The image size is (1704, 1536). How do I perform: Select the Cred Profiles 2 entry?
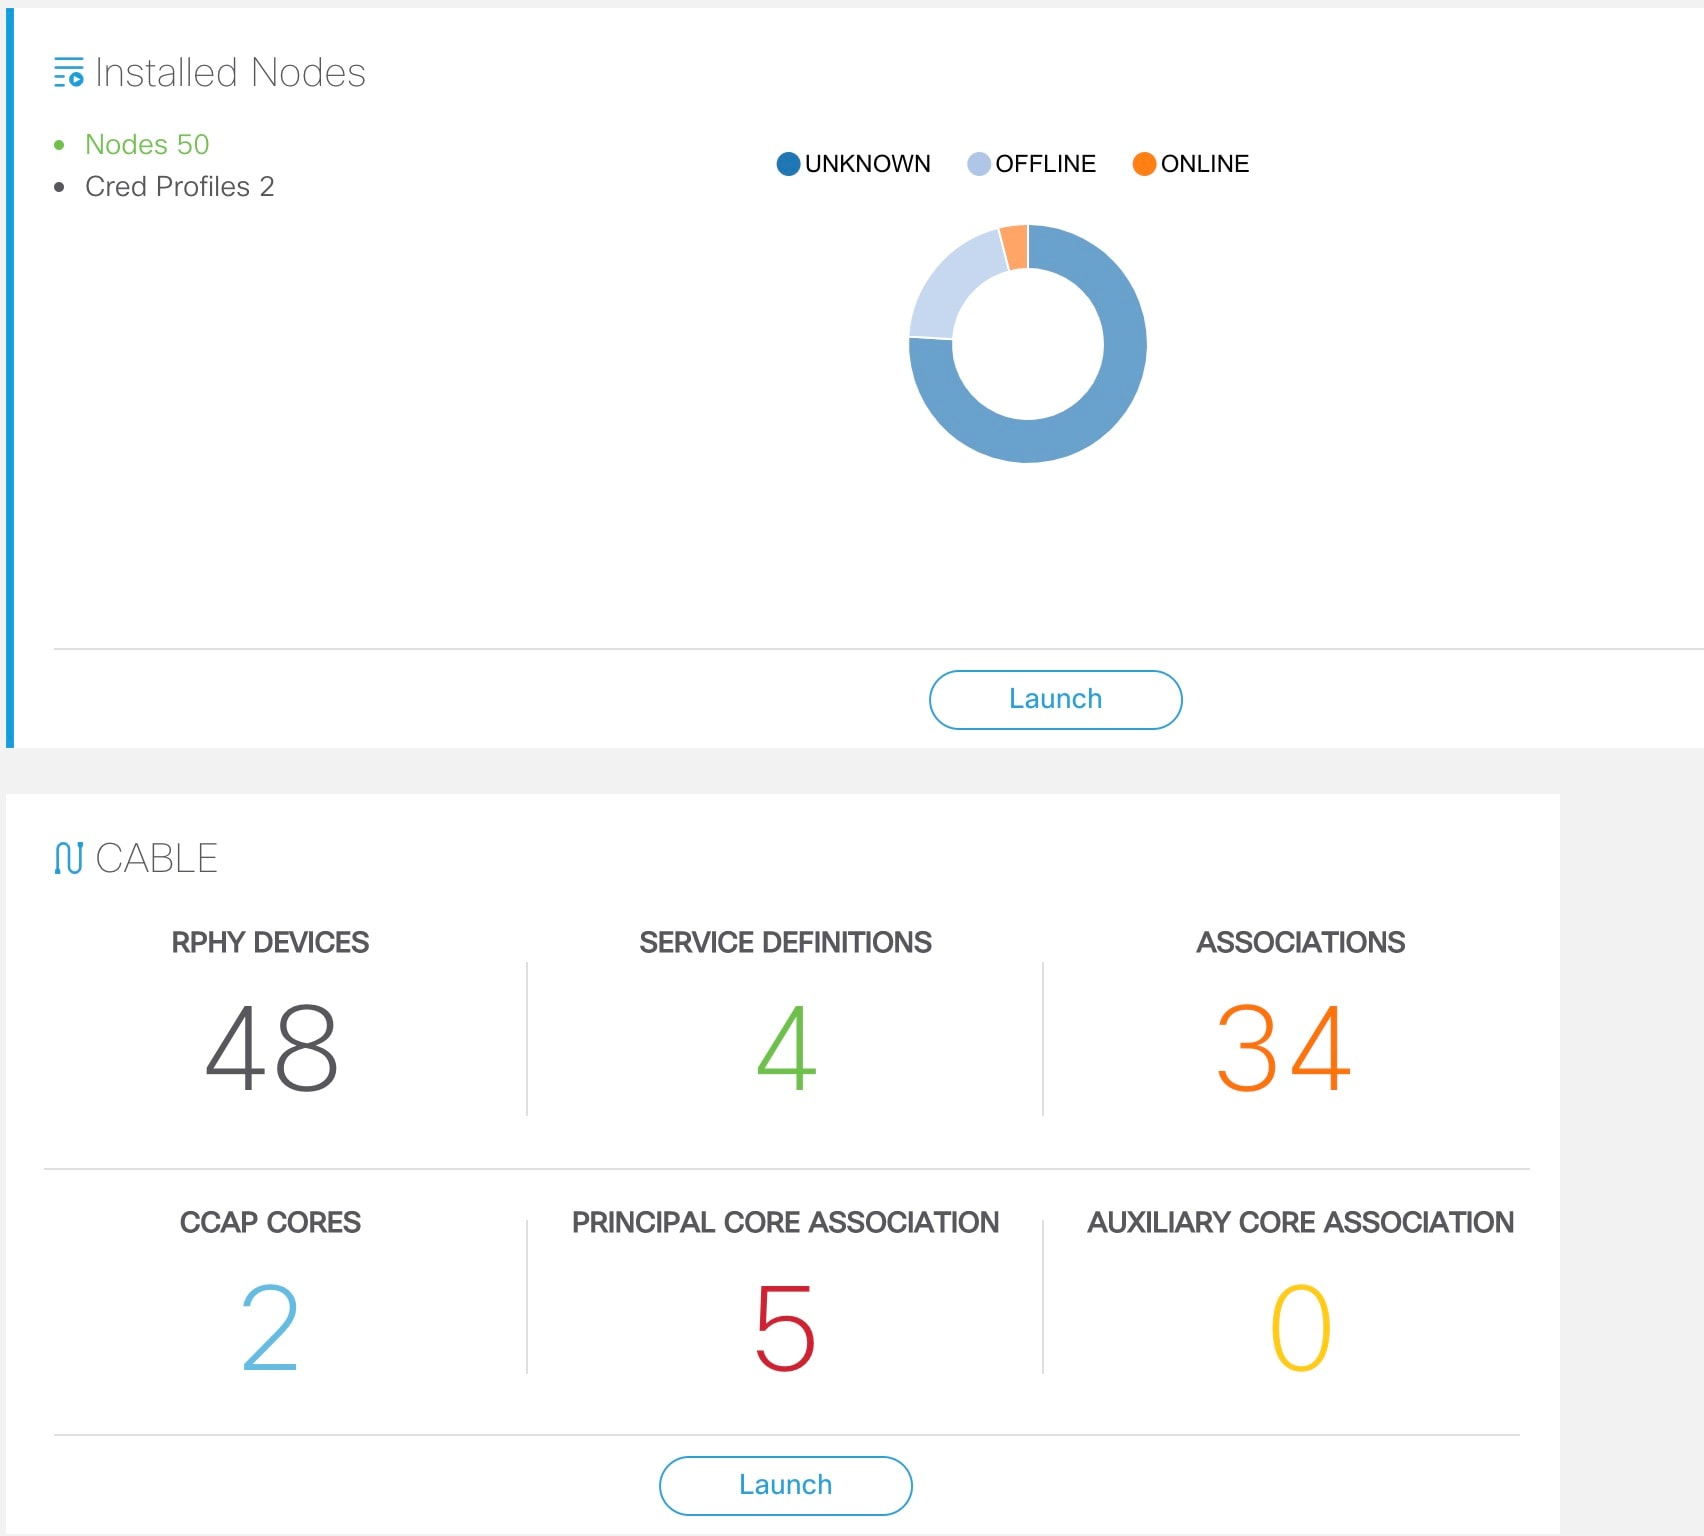(180, 186)
